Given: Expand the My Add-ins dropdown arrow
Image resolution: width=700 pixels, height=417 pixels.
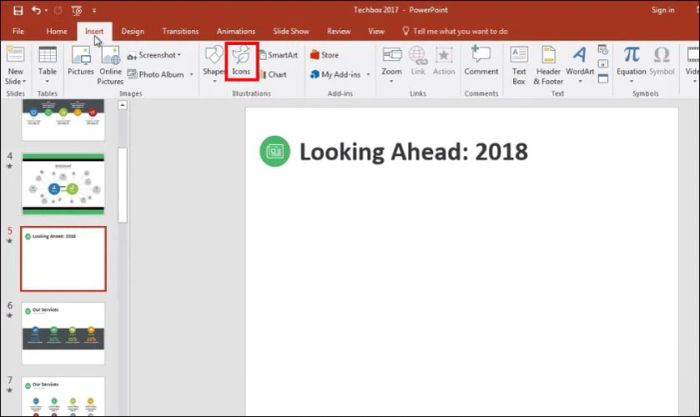Looking at the screenshot, I should point(368,75).
